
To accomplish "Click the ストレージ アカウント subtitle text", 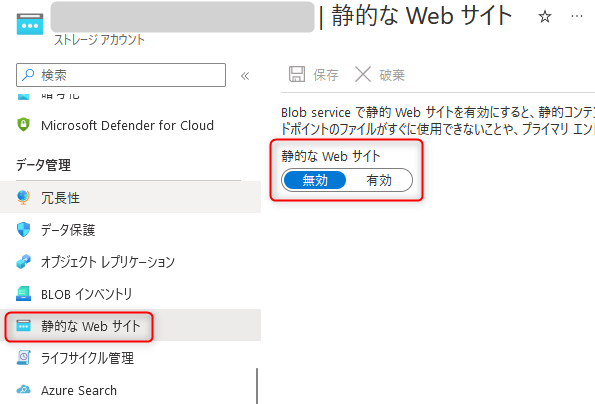I will (99, 40).
